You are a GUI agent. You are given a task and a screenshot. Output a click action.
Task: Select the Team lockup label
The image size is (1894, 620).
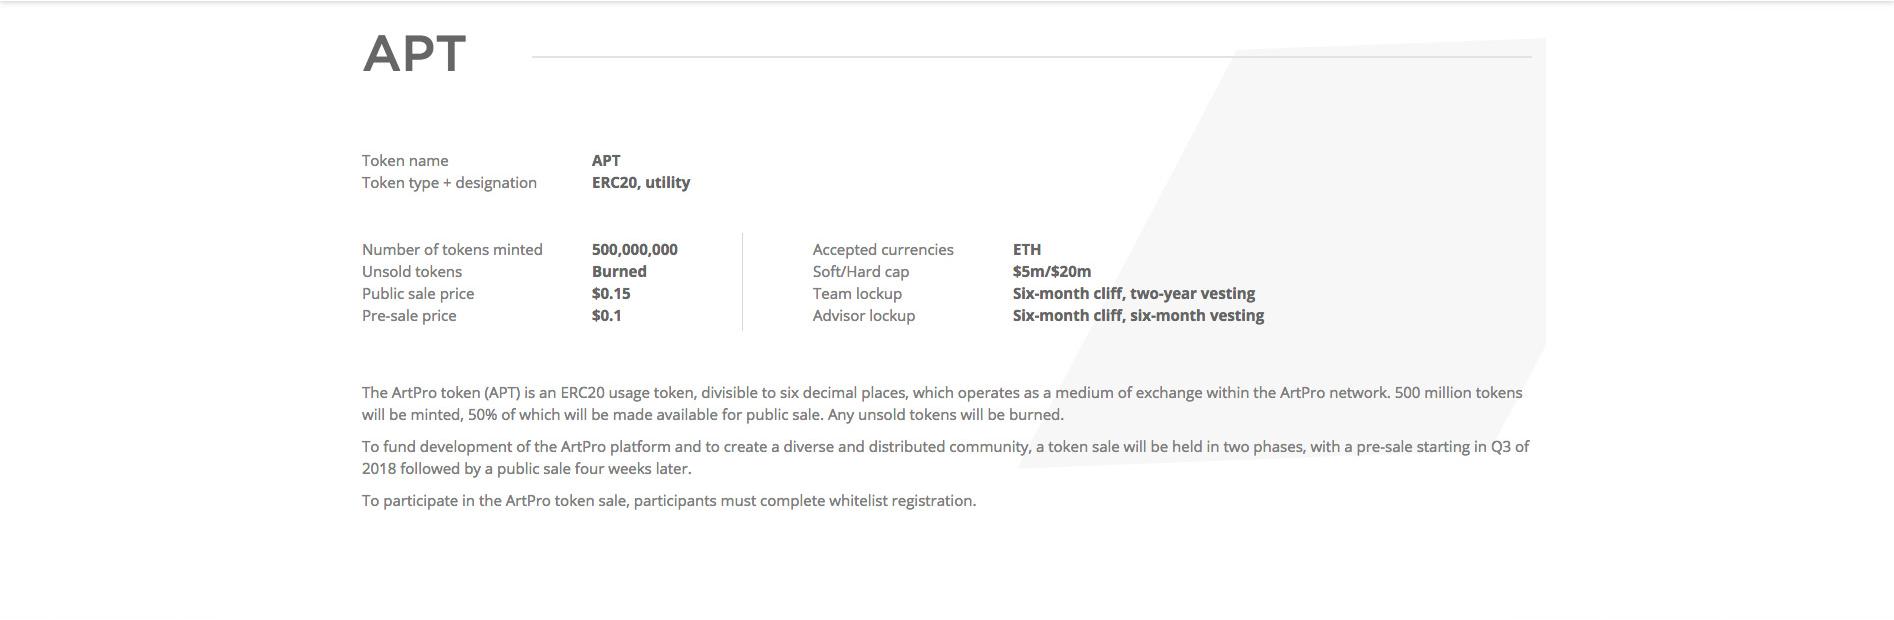tap(857, 294)
